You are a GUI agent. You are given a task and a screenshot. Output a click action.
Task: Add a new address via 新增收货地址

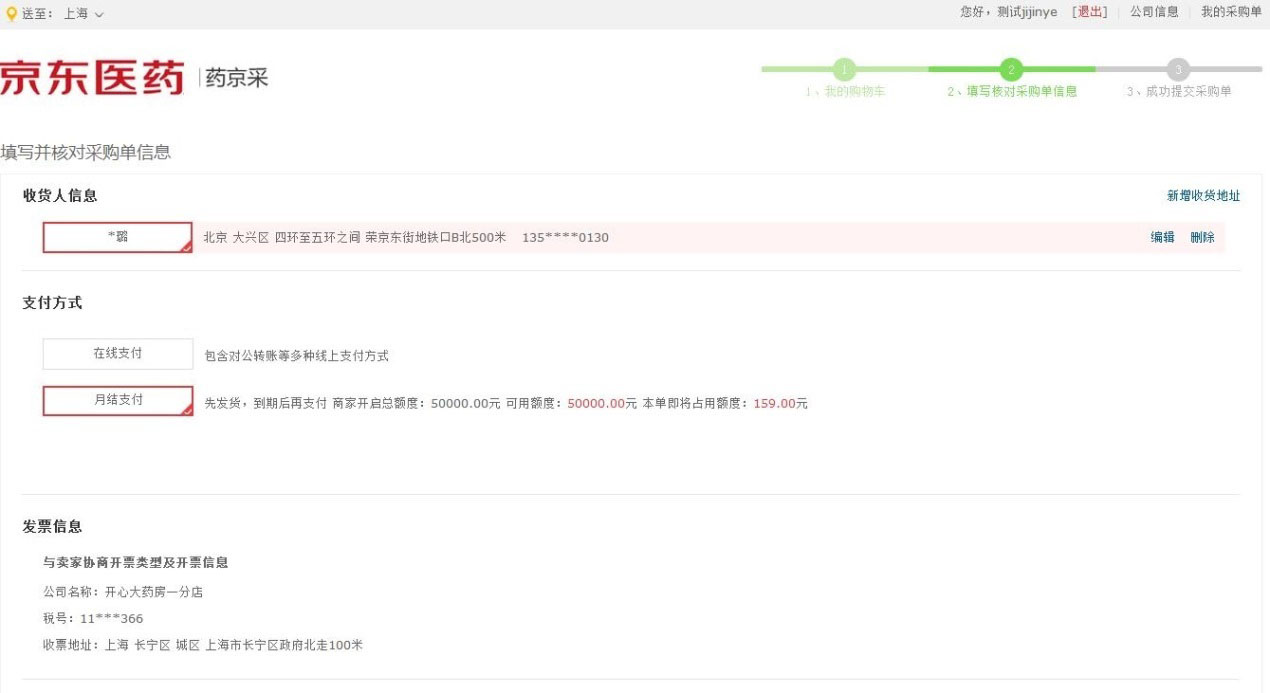coord(1203,196)
